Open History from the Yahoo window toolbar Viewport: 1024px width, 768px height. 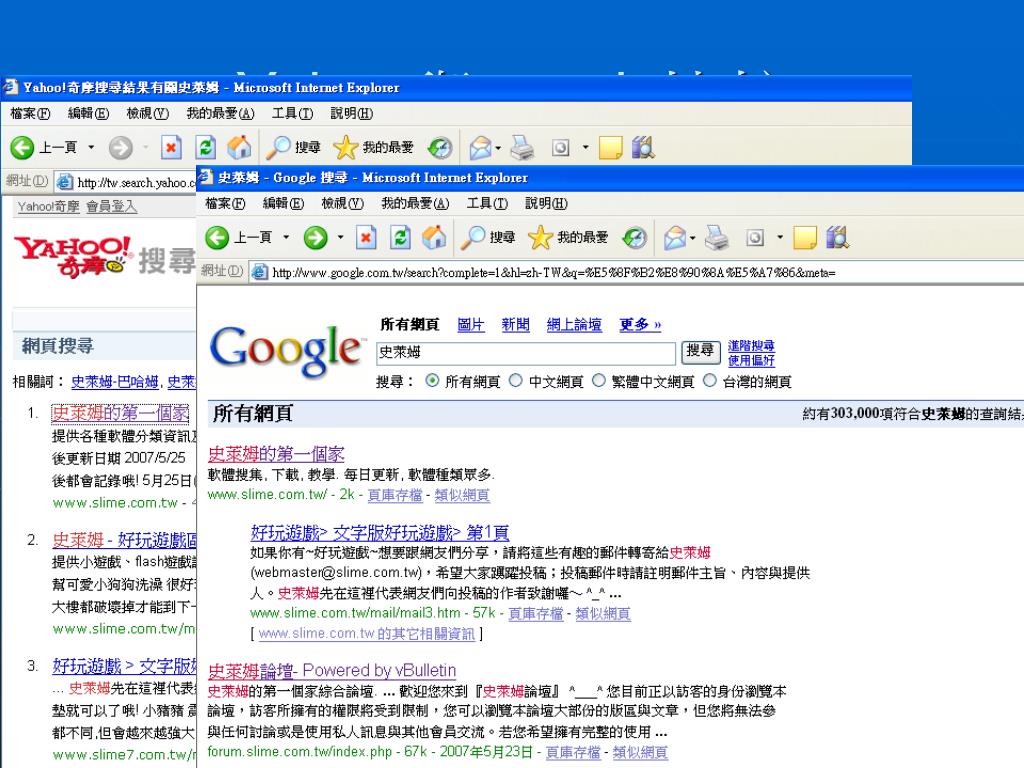(x=440, y=148)
